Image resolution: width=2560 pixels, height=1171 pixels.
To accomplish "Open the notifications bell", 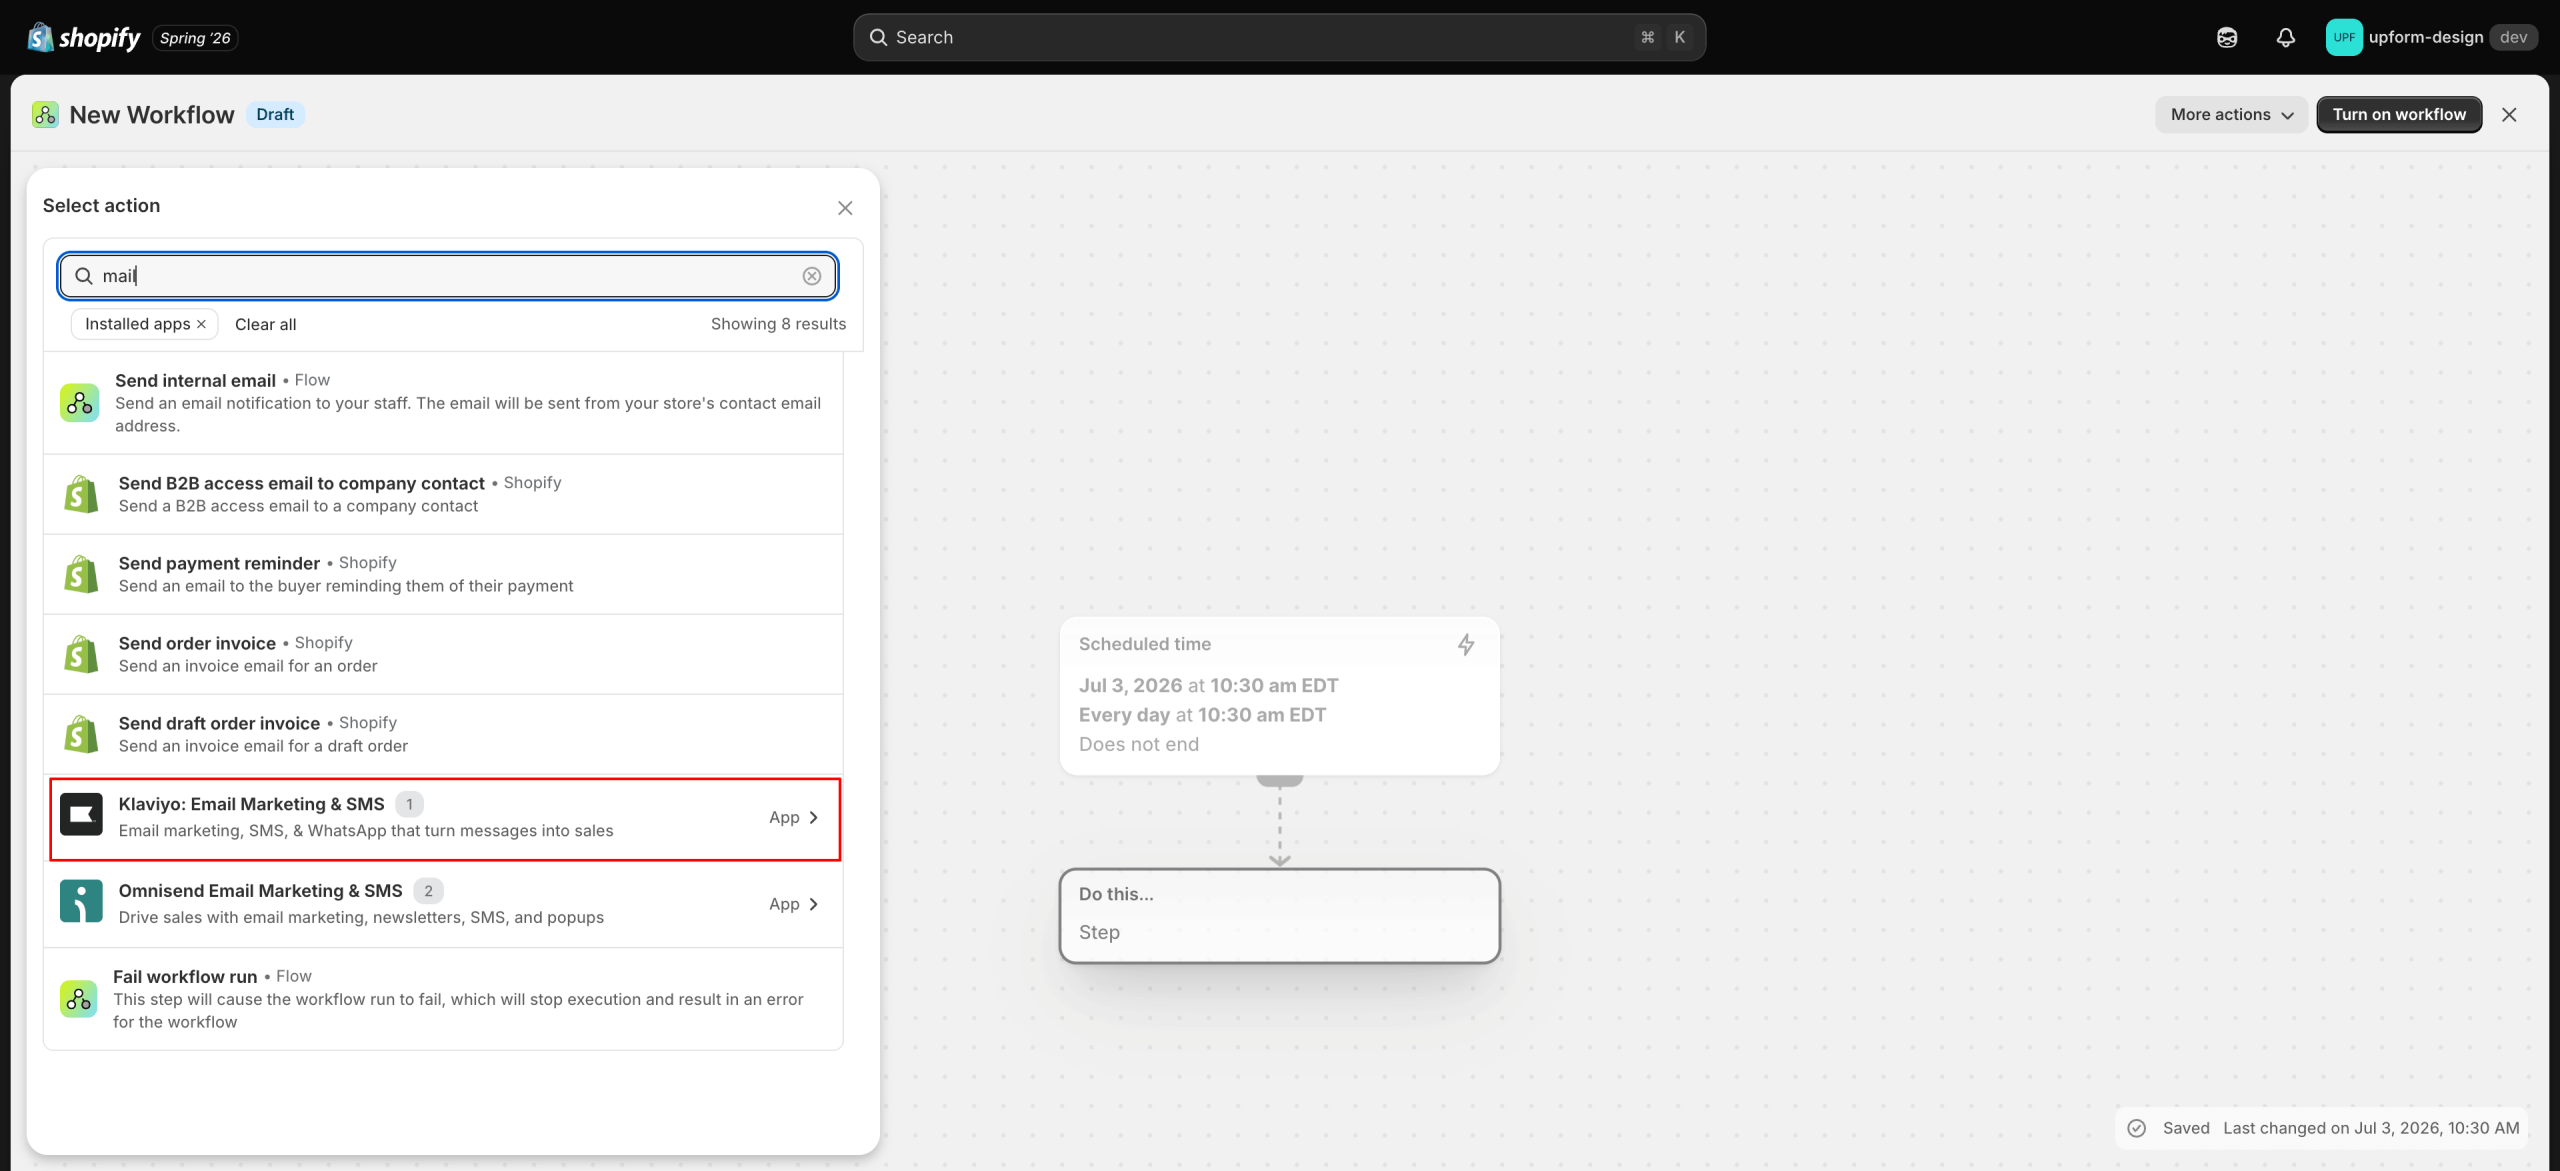I will pos(2286,38).
